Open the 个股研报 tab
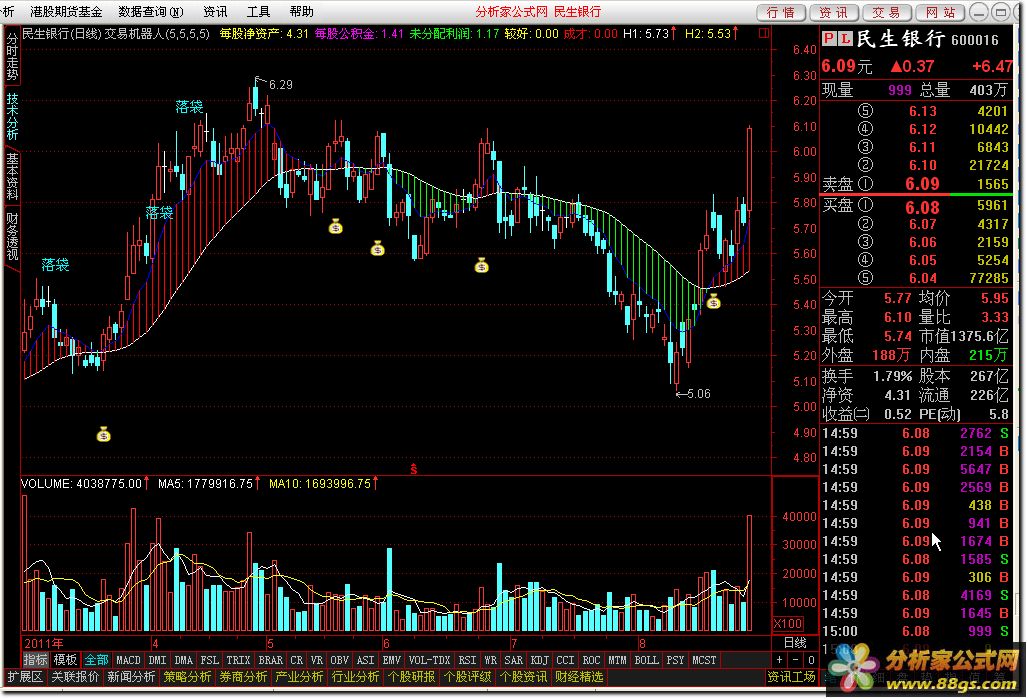This screenshot has width=1028, height=699. coord(411,677)
